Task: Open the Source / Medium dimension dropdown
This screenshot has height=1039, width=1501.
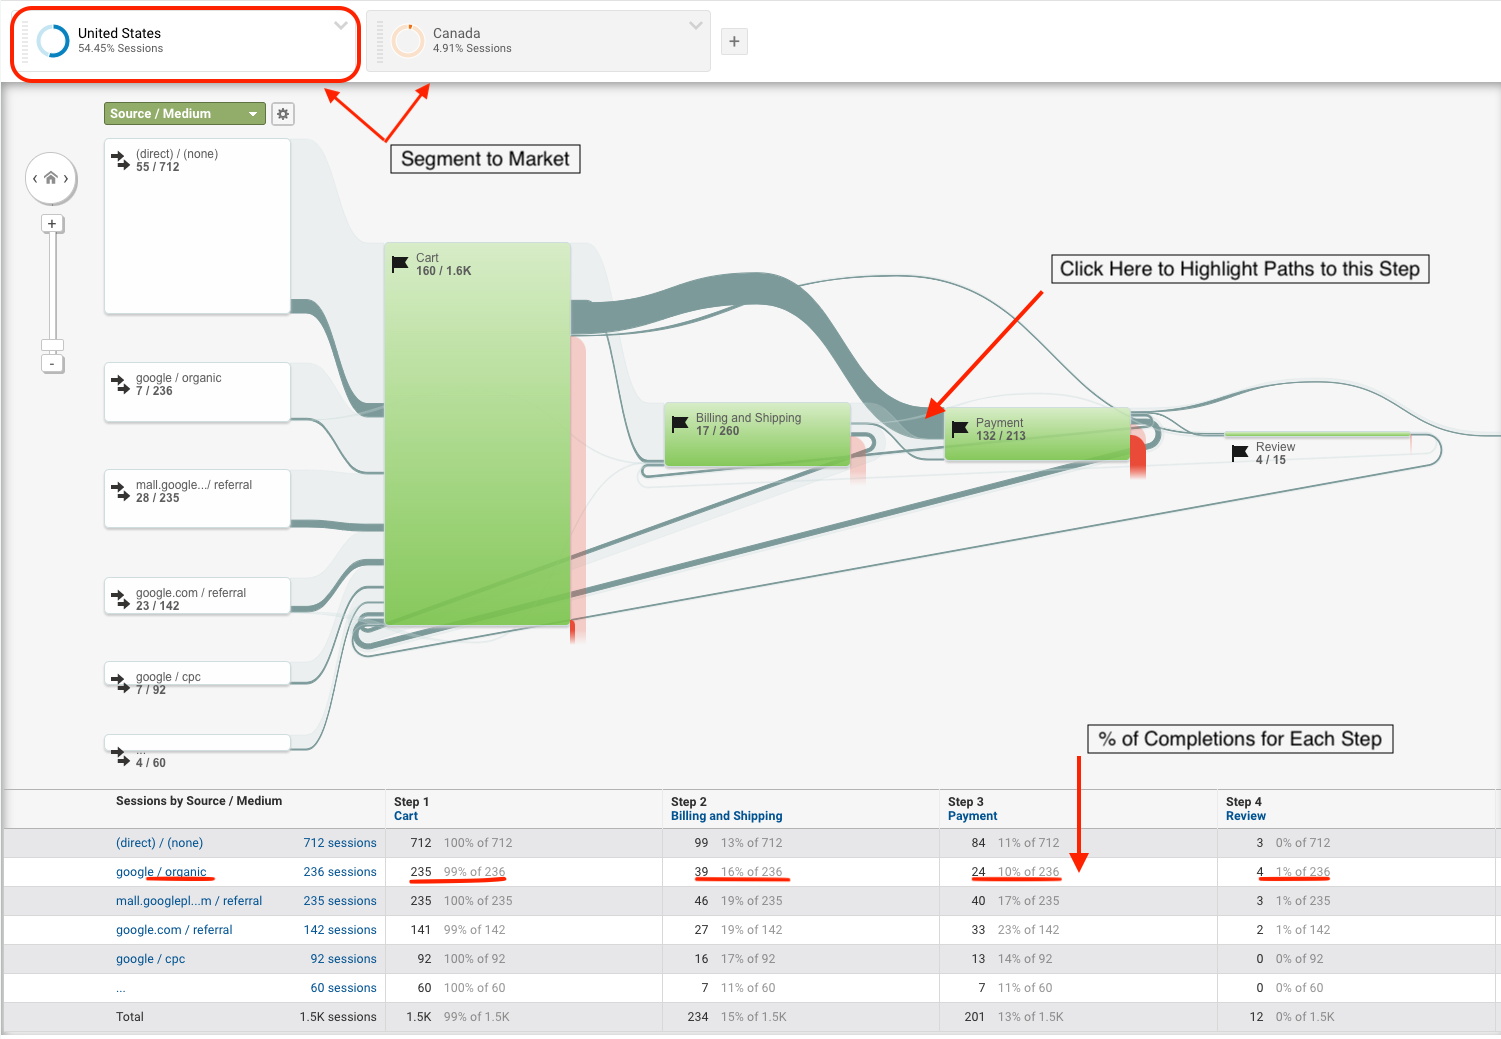Action: 184,113
